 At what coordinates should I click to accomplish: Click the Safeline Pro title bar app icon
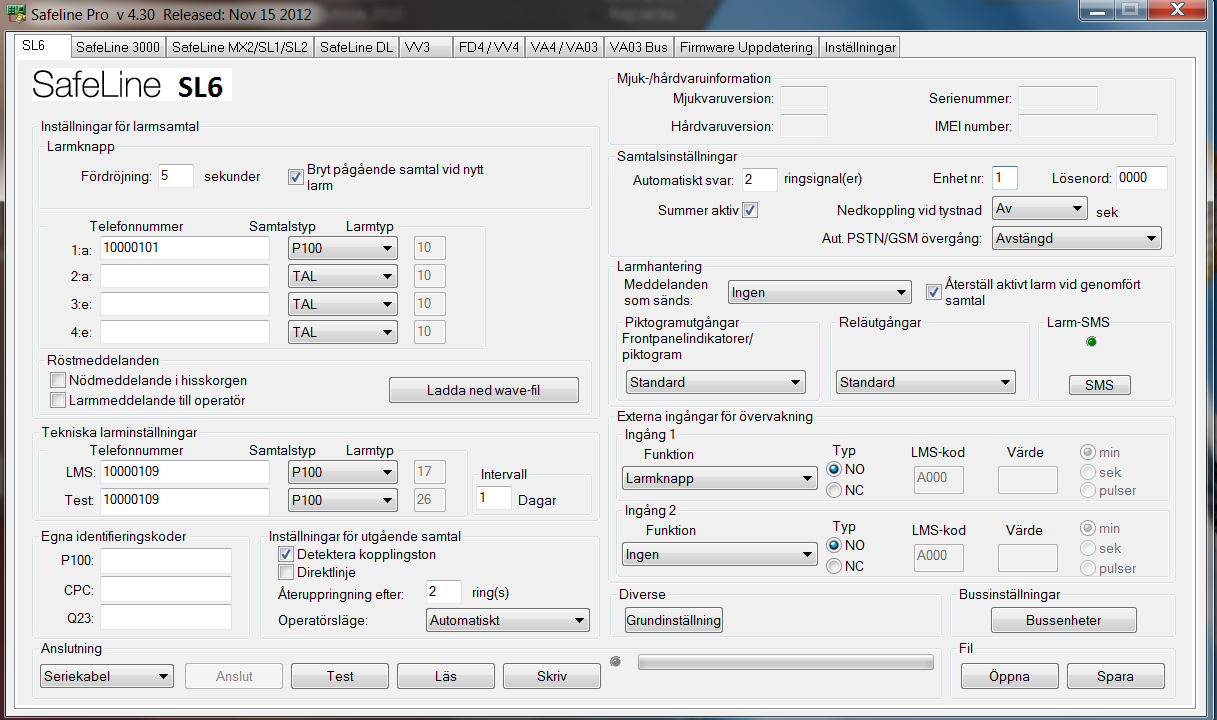[17, 15]
